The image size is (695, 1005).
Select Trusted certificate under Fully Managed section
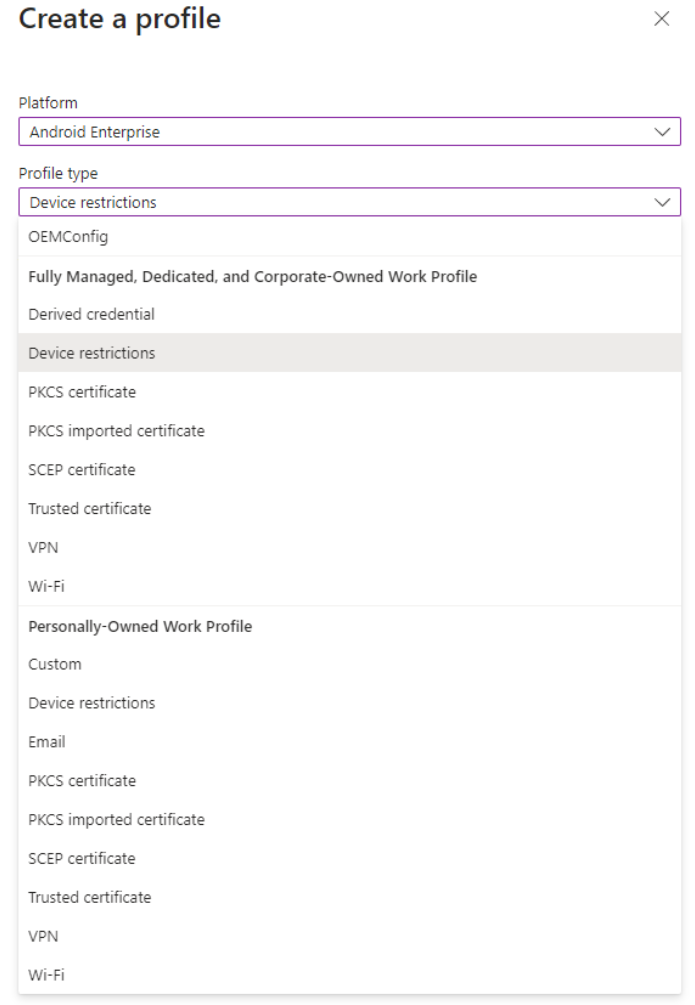pos(349,508)
